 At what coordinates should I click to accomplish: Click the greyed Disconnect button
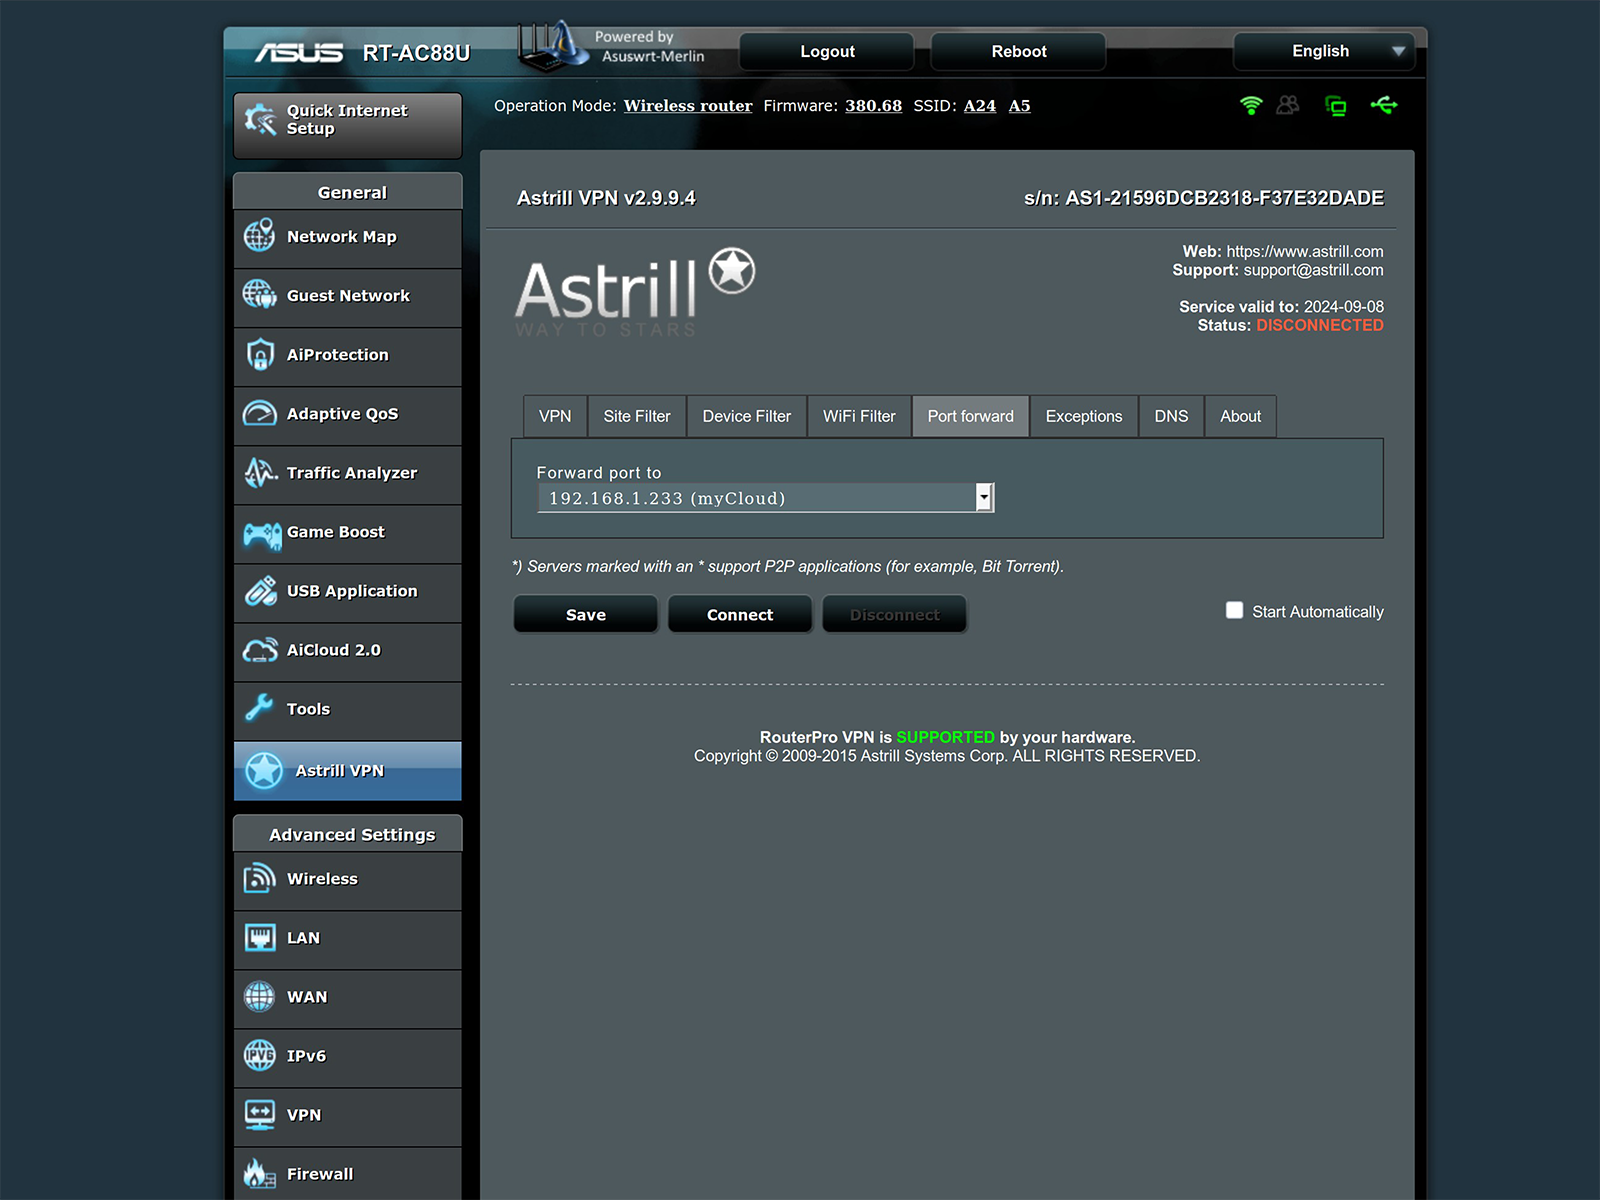[x=895, y=614]
